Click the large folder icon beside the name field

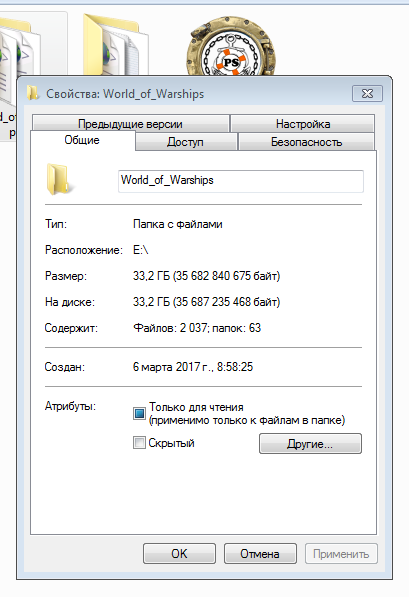pyautogui.click(x=58, y=179)
